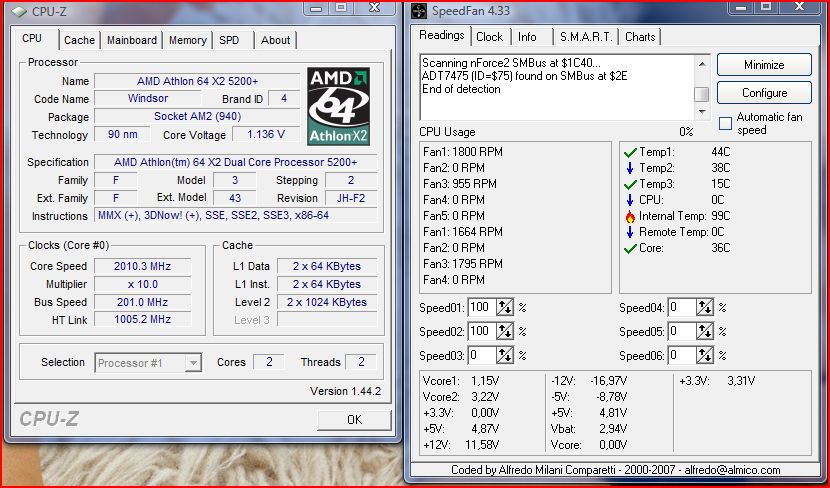Adjust the Speed01 spinner arrows
This screenshot has height=488, width=830.
pyautogui.click(x=504, y=308)
